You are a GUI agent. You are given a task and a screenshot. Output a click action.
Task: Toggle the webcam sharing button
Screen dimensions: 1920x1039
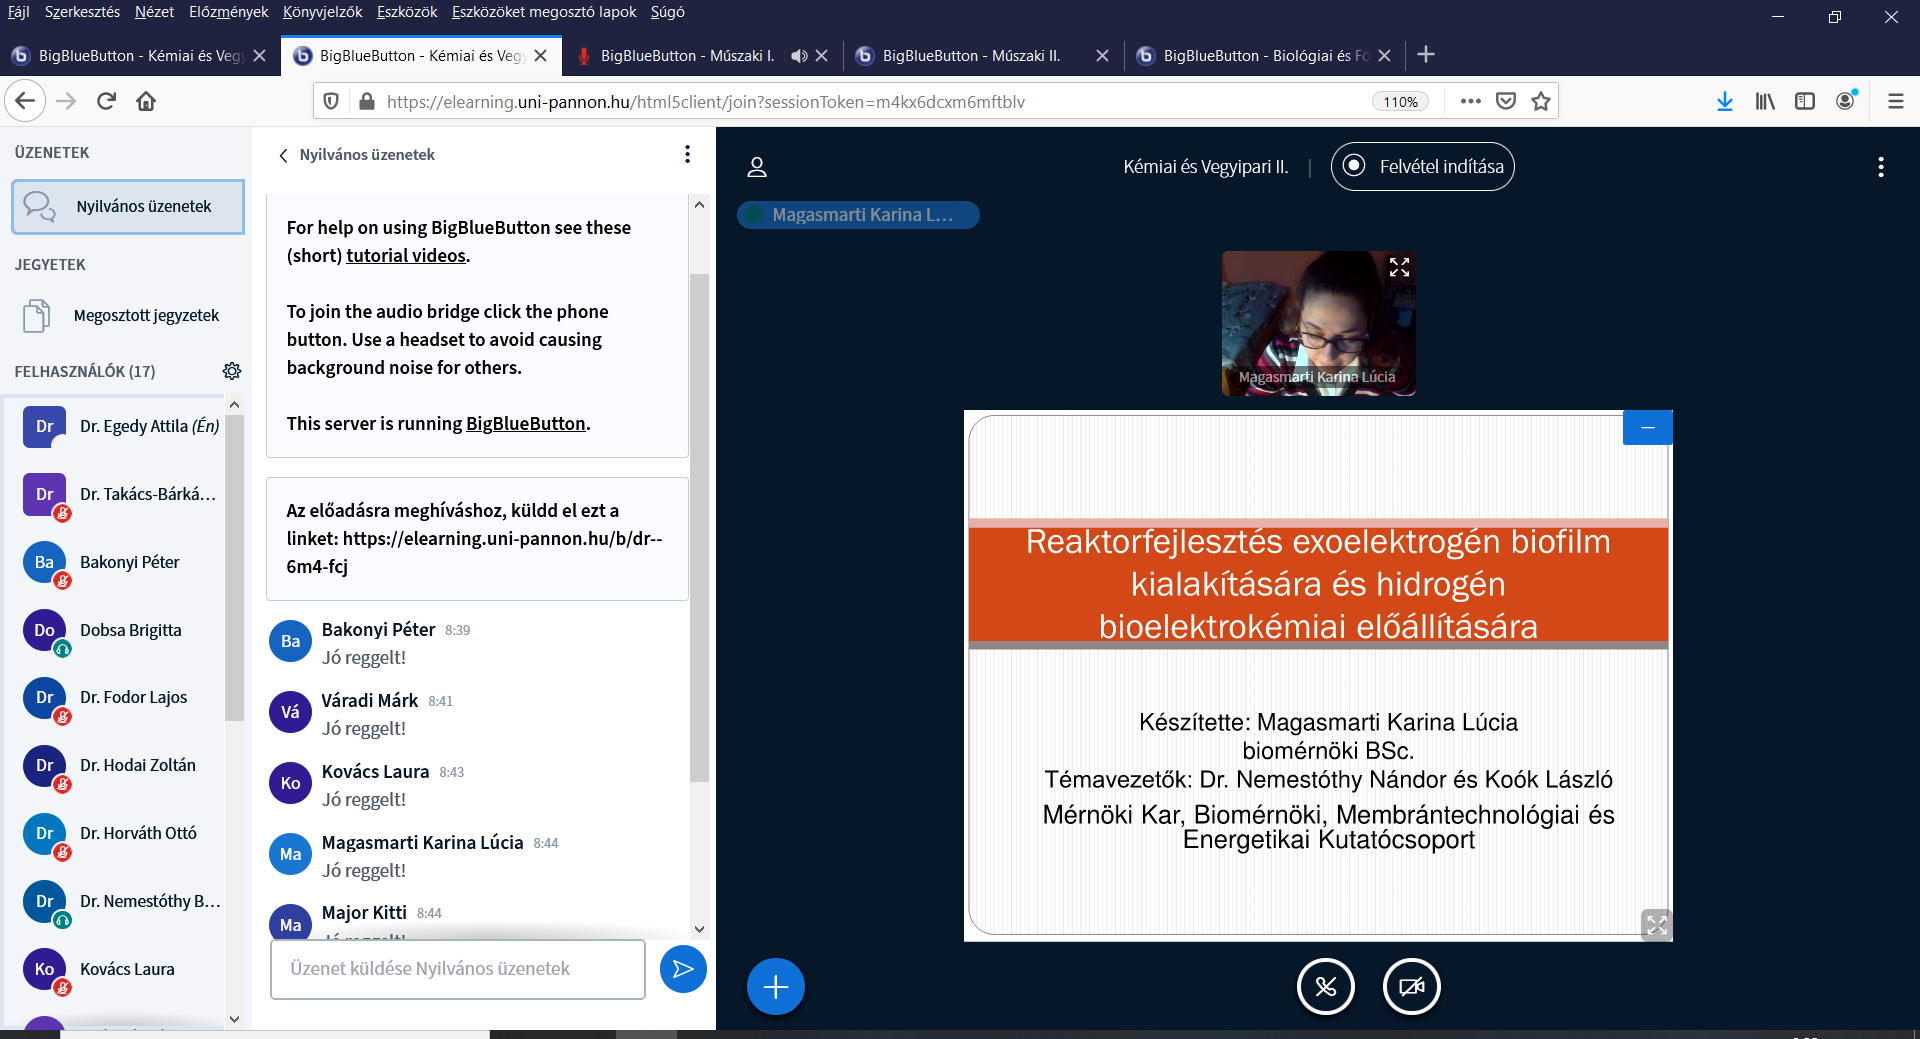(1411, 987)
